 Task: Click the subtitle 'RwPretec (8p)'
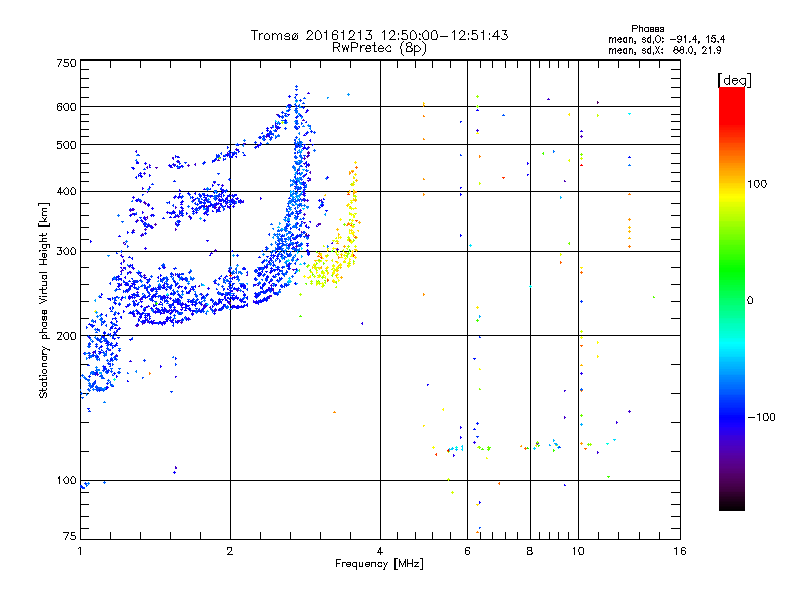[x=379, y=48]
